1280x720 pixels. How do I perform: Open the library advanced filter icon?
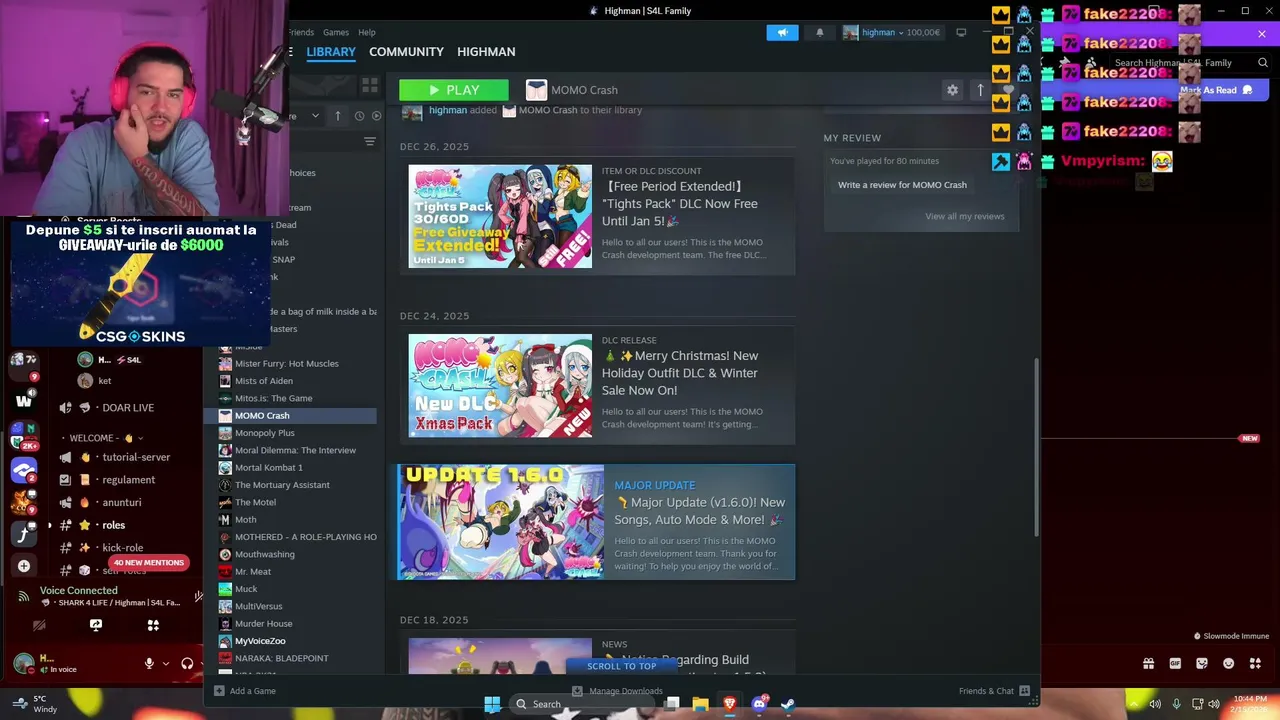(370, 142)
